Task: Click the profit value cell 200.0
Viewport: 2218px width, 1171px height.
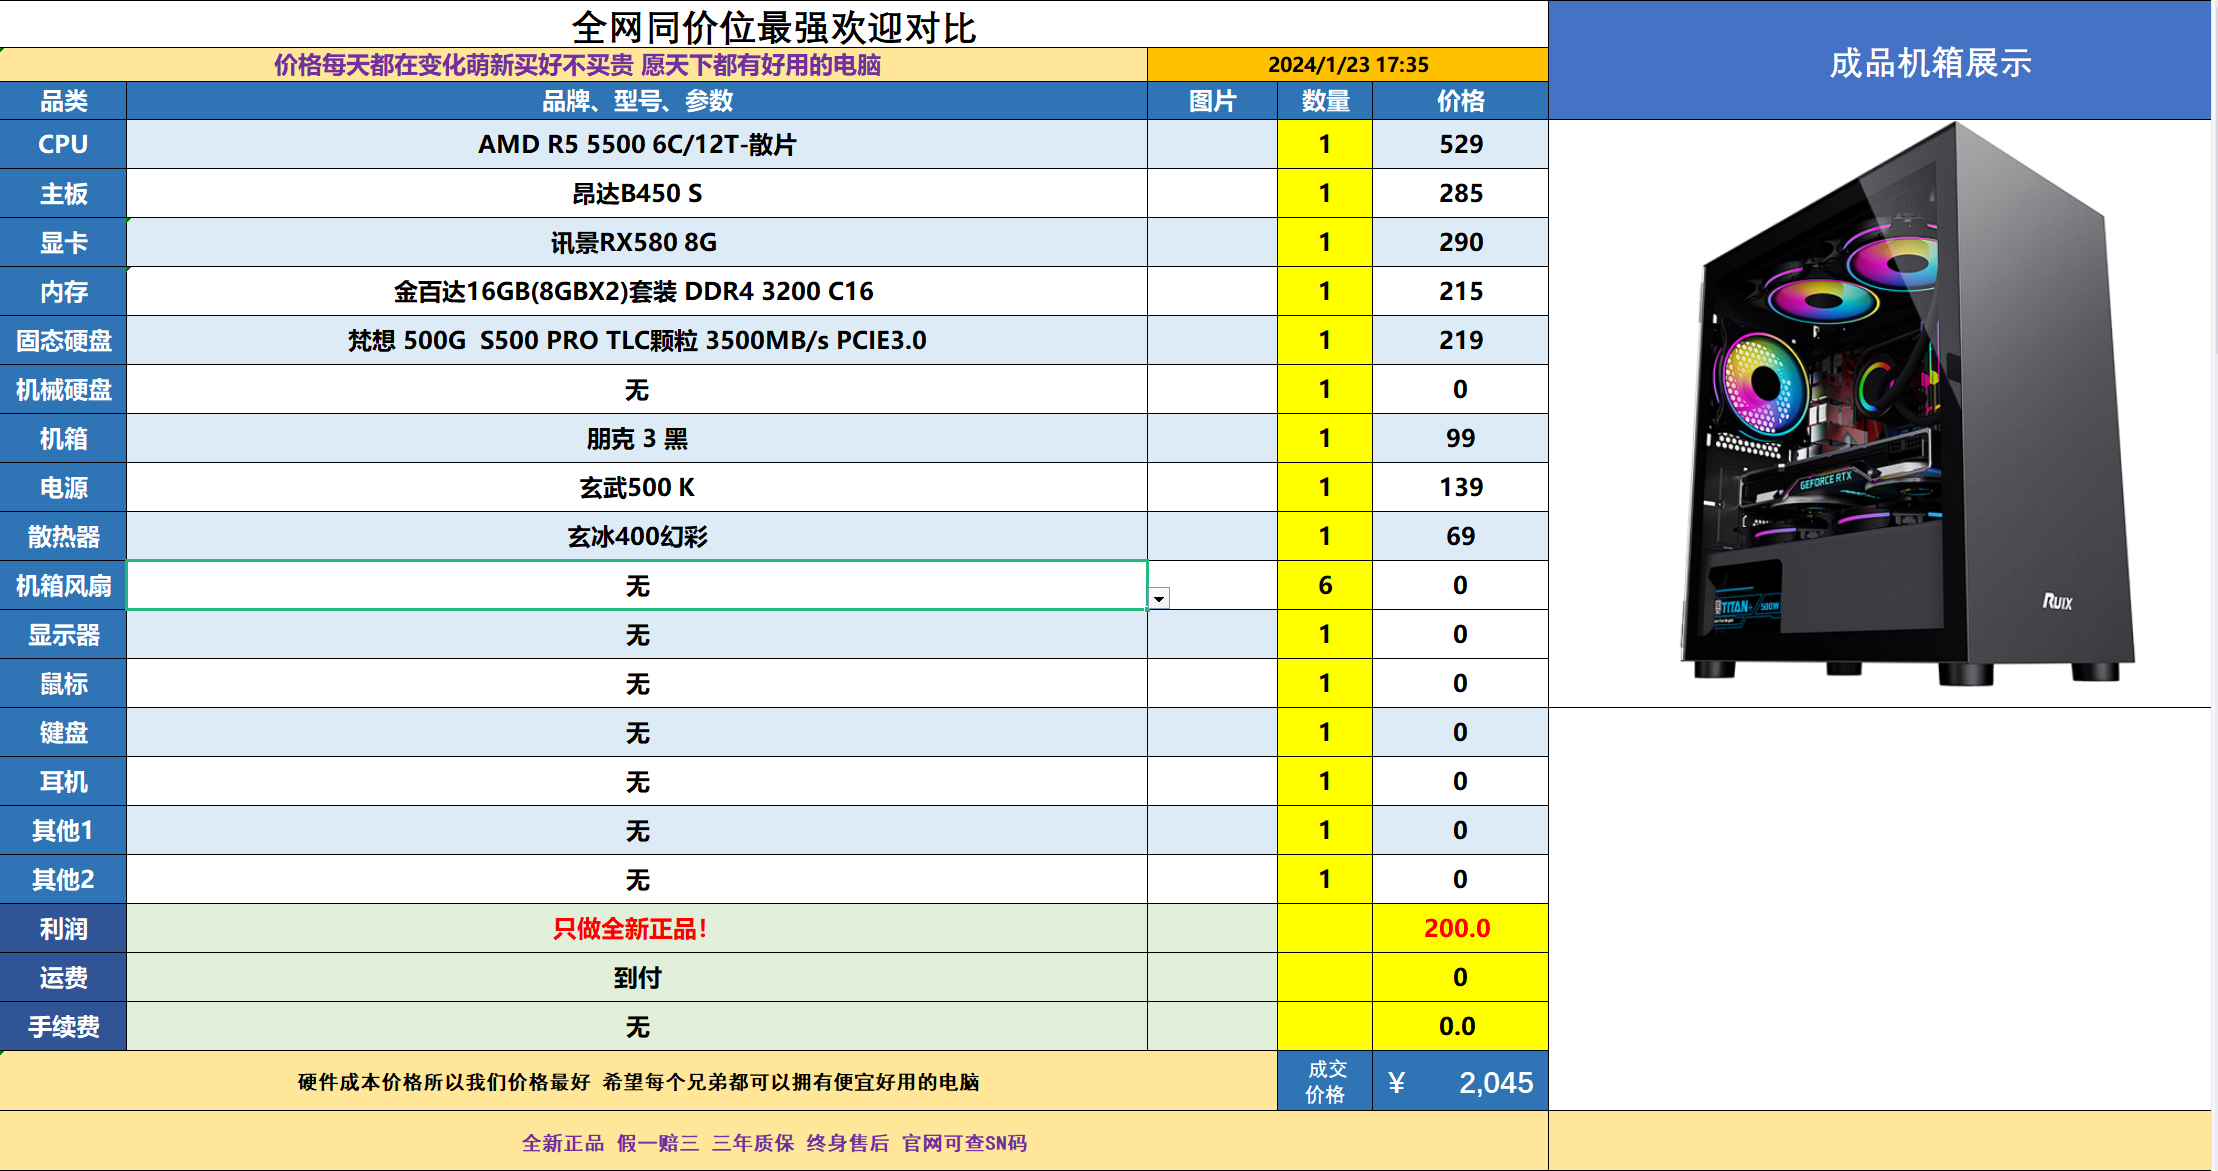Action: click(x=1460, y=928)
